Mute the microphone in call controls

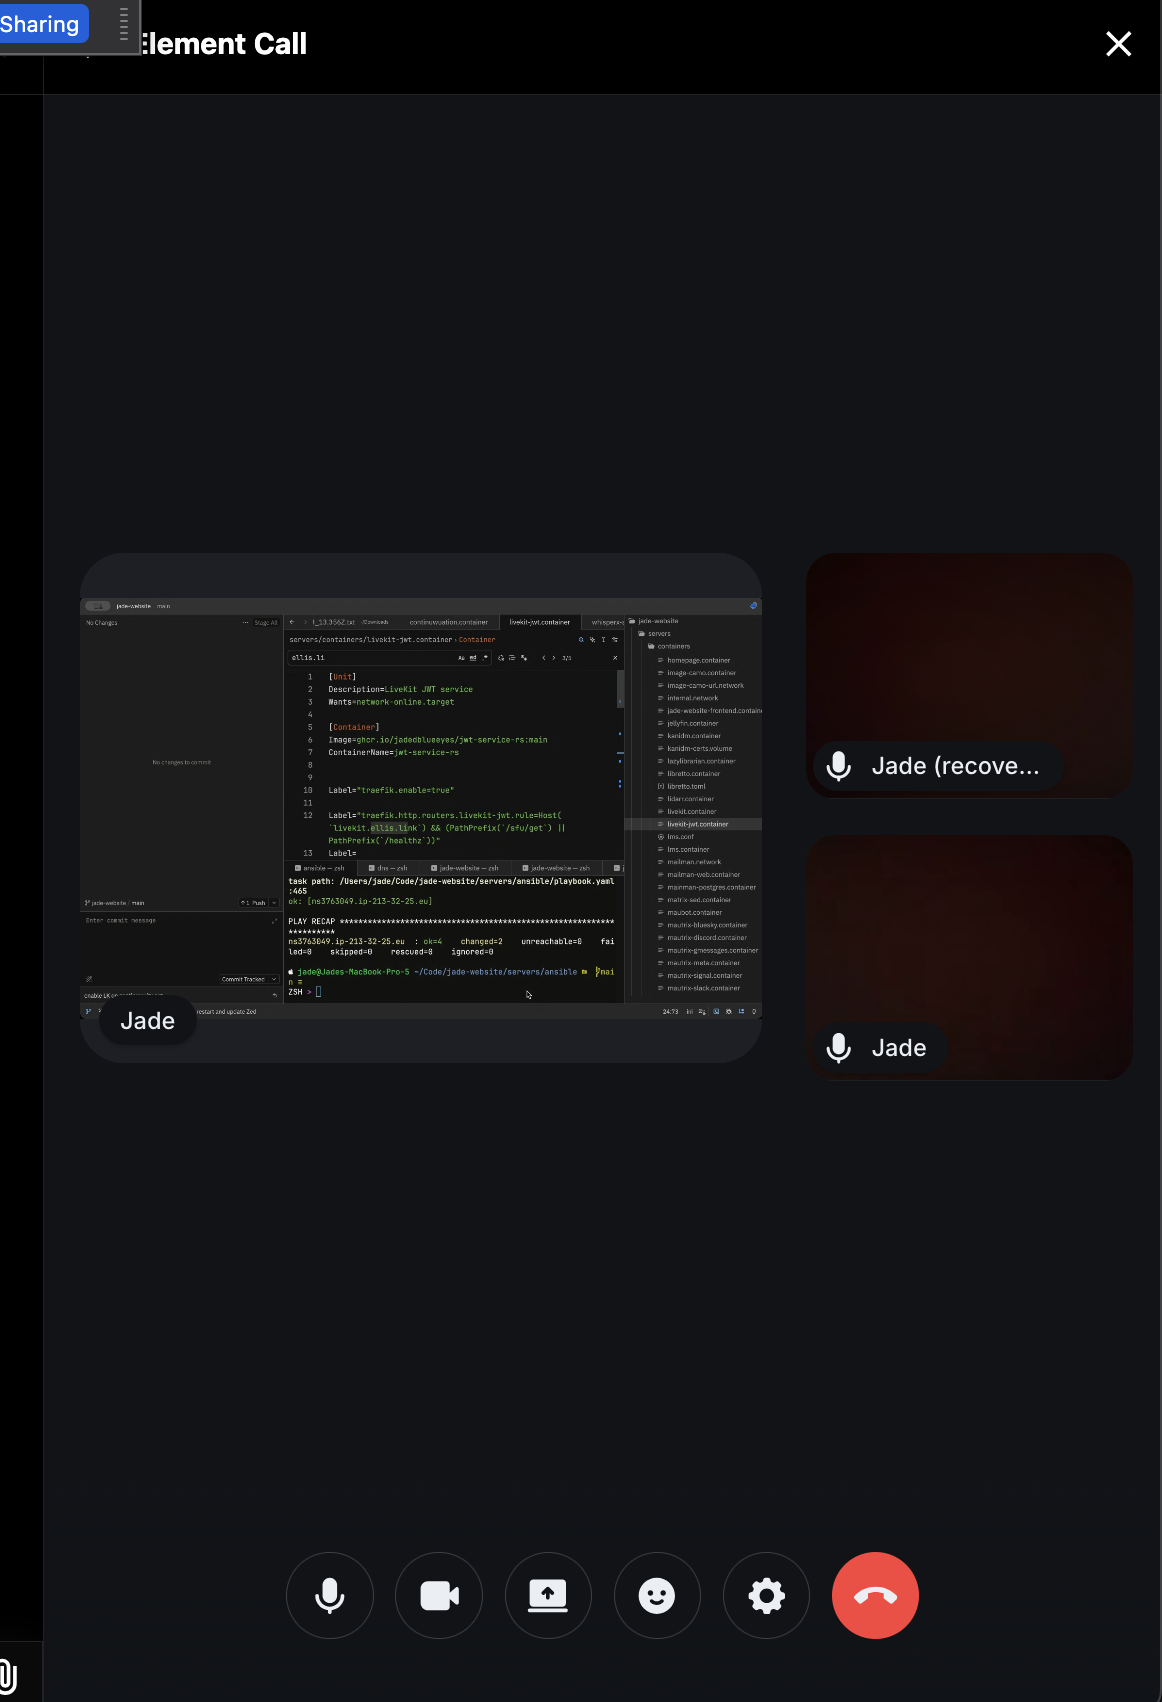[330, 1596]
